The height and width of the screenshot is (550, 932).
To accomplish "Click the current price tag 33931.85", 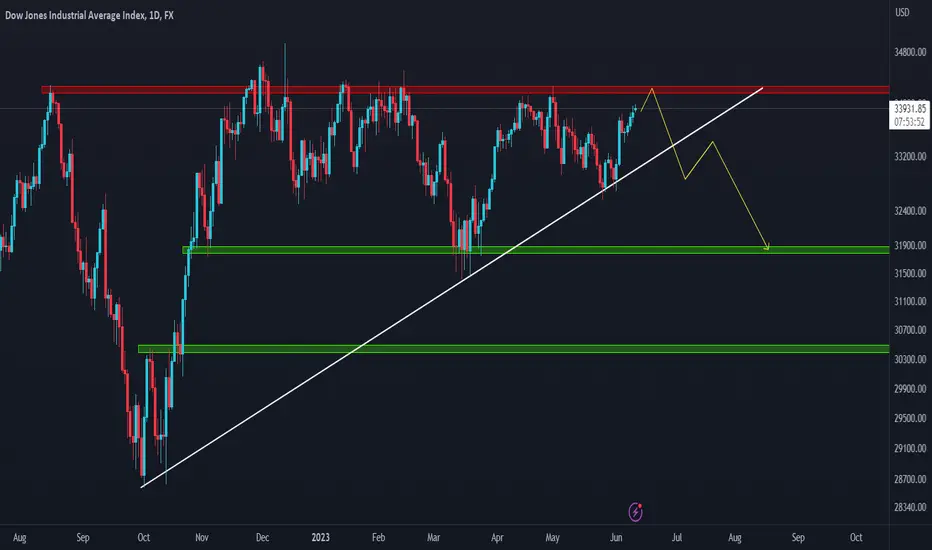I will click(x=910, y=108).
